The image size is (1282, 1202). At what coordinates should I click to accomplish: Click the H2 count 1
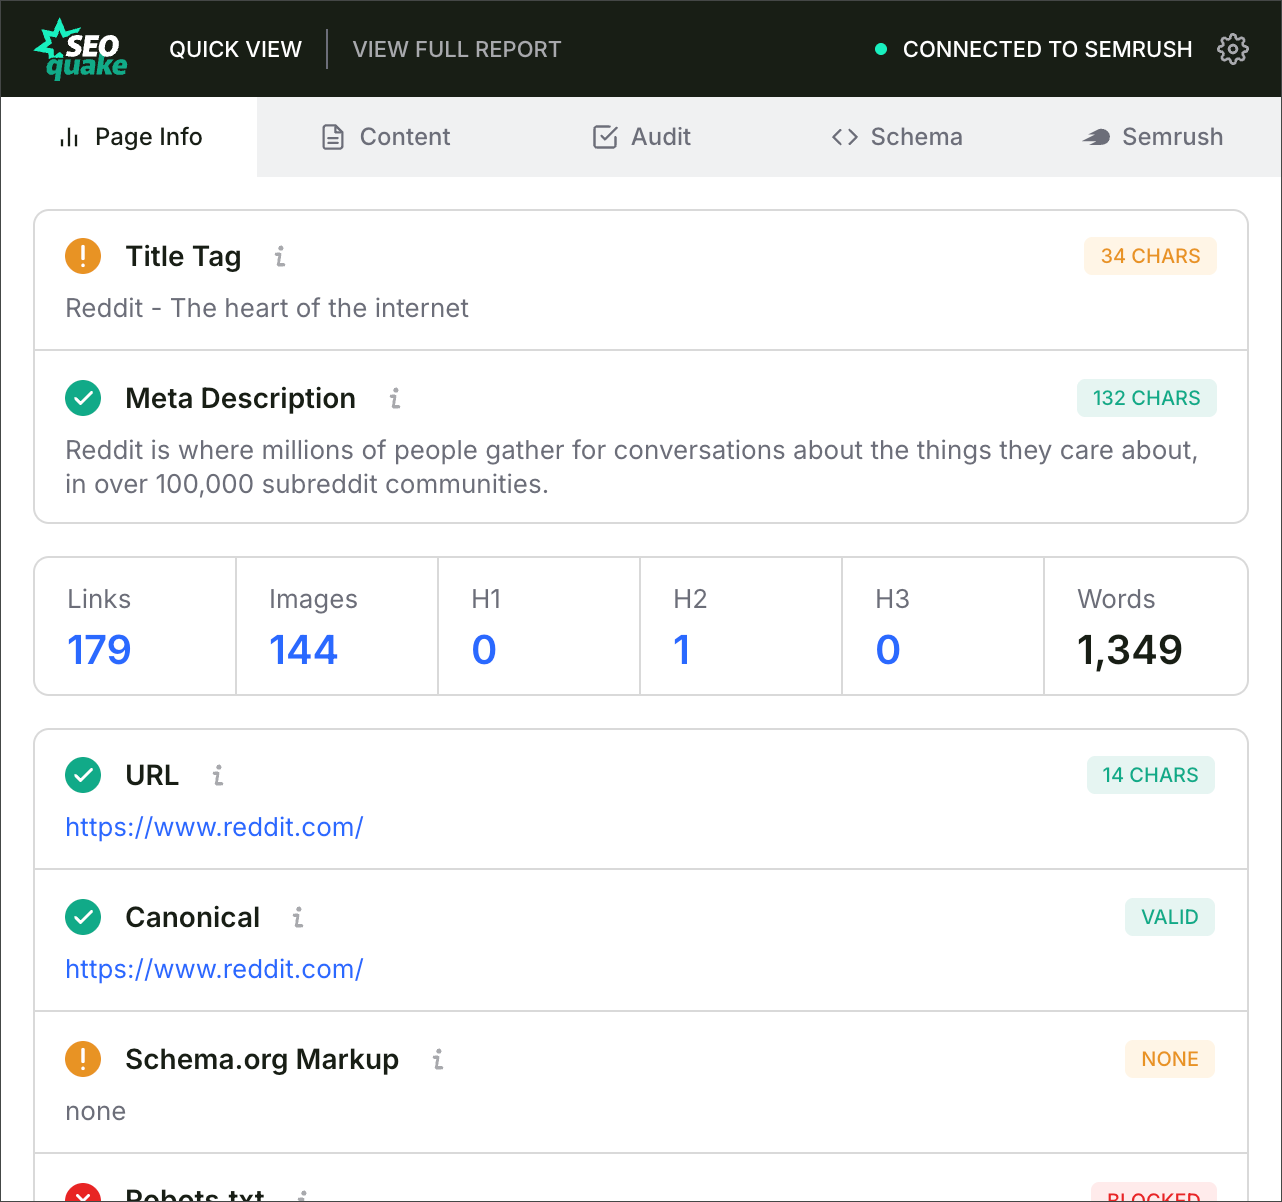[x=682, y=650]
